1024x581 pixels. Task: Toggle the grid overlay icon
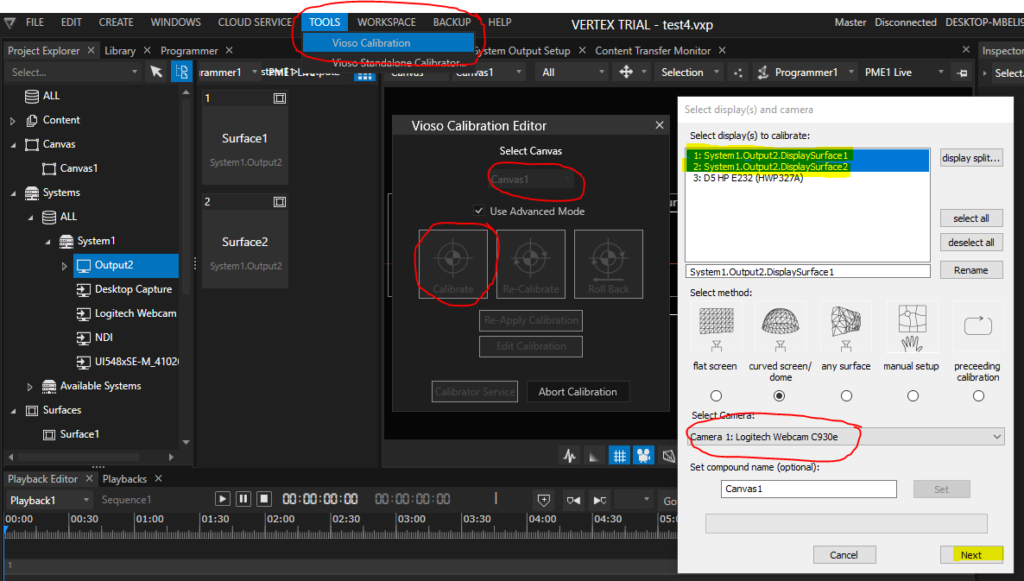pos(619,455)
